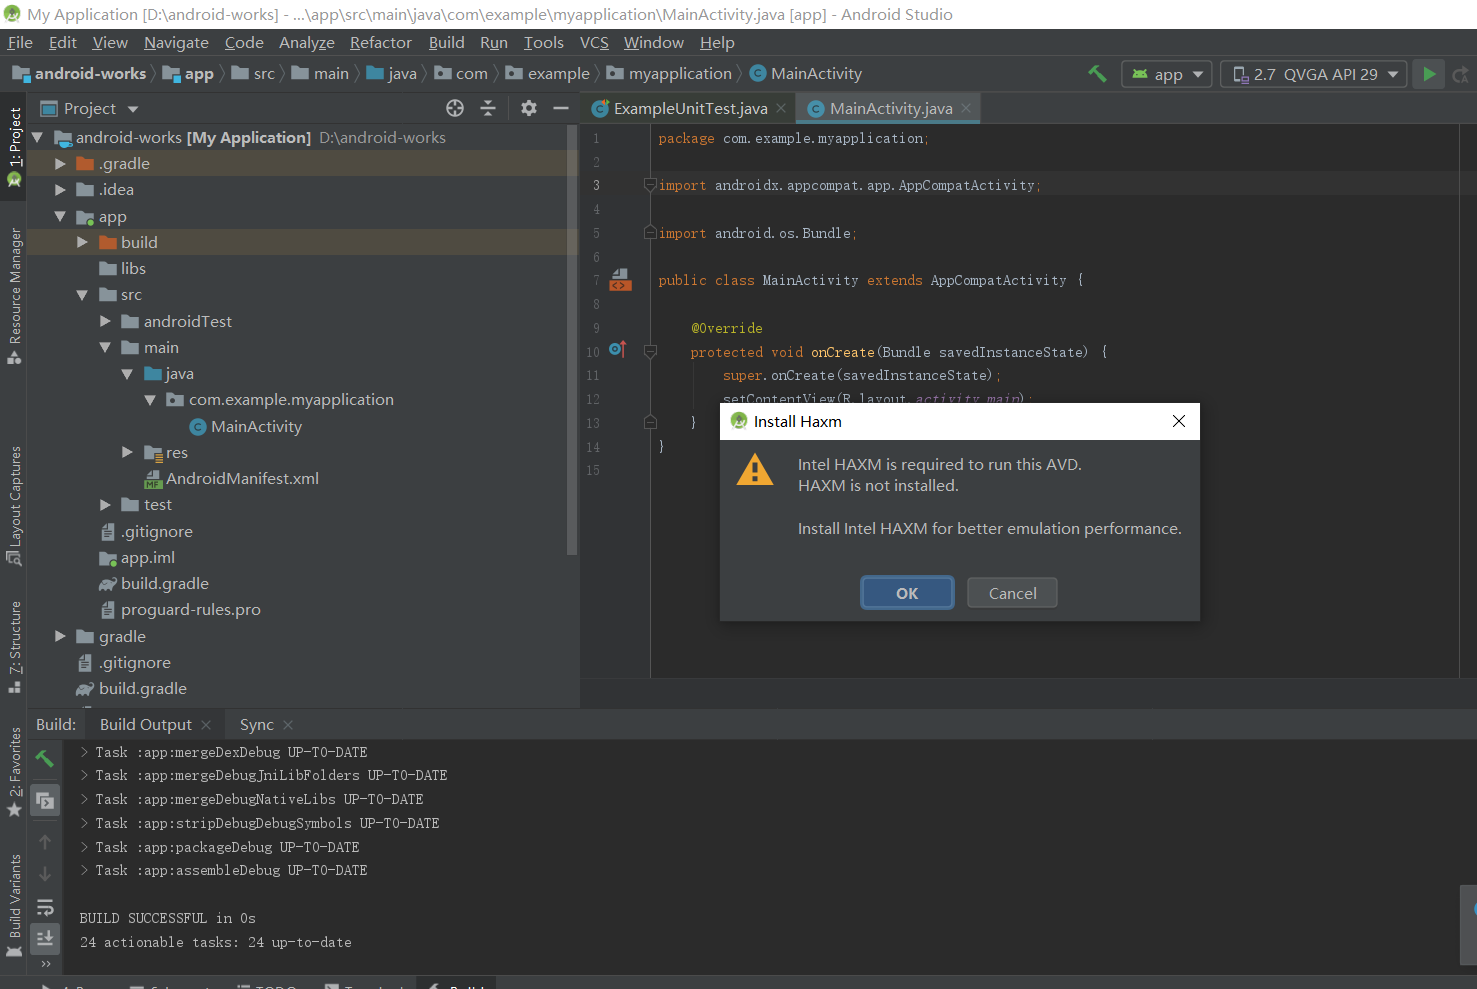Click Cancel in the Install Haxm dialog
The image size is (1477, 989).
coord(1012,592)
